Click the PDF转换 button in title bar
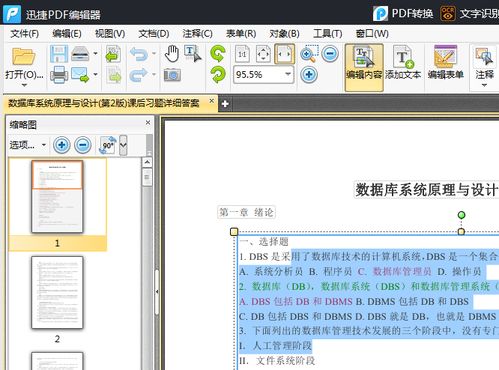This screenshot has height=370, width=499. coord(403,14)
